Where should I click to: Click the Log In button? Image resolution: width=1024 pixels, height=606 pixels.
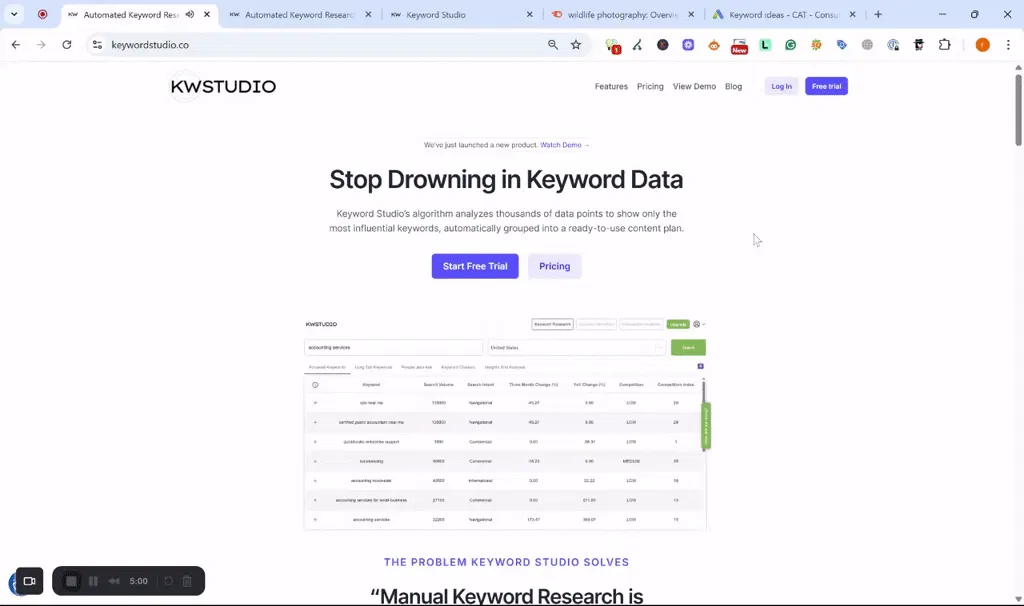(781, 86)
